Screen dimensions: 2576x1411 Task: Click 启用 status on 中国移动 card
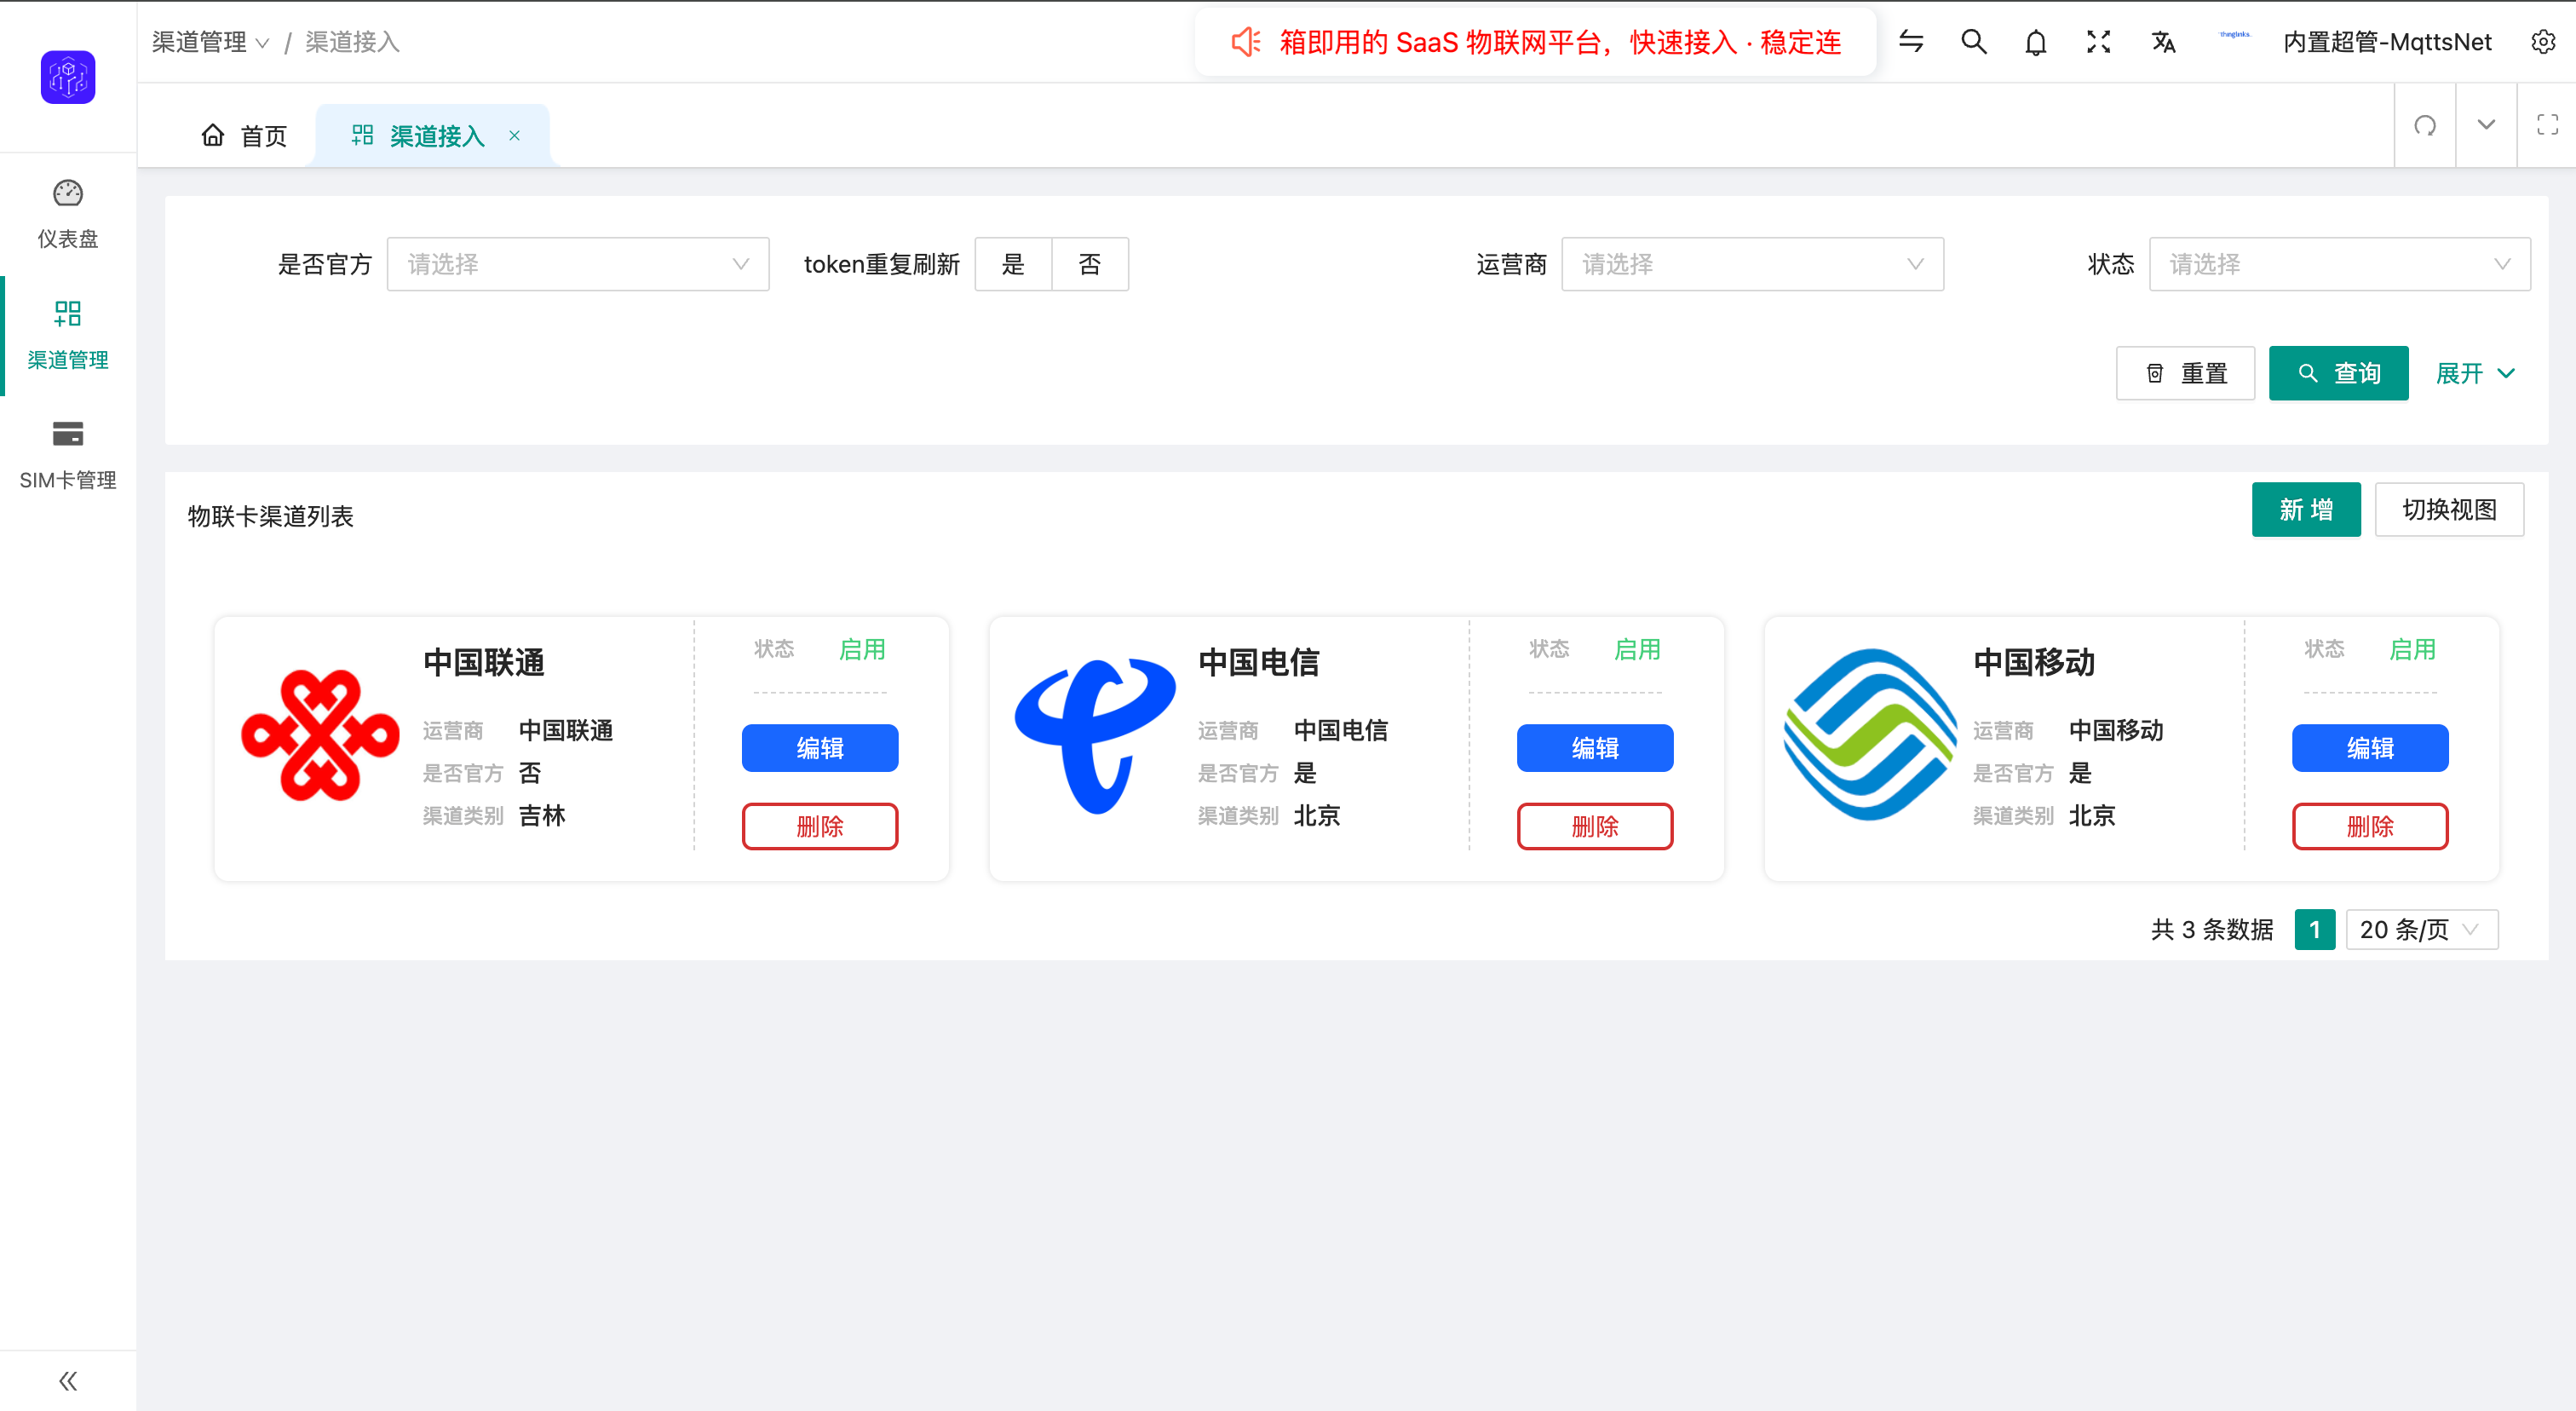click(2412, 649)
